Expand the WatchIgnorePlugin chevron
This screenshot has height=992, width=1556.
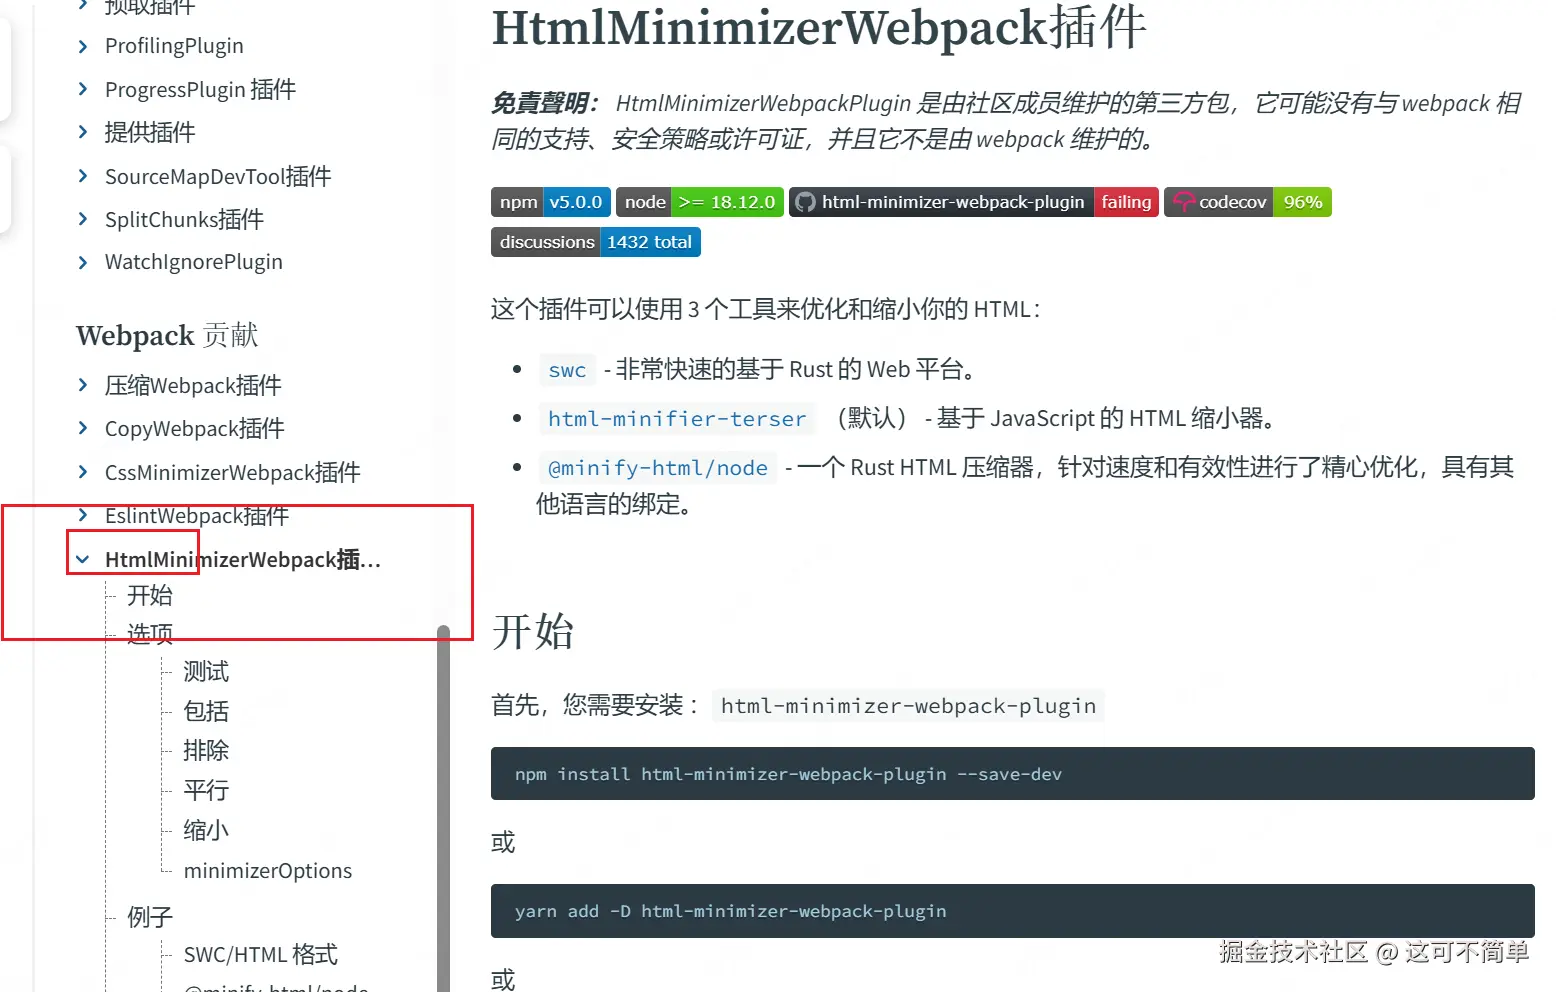[83, 262]
